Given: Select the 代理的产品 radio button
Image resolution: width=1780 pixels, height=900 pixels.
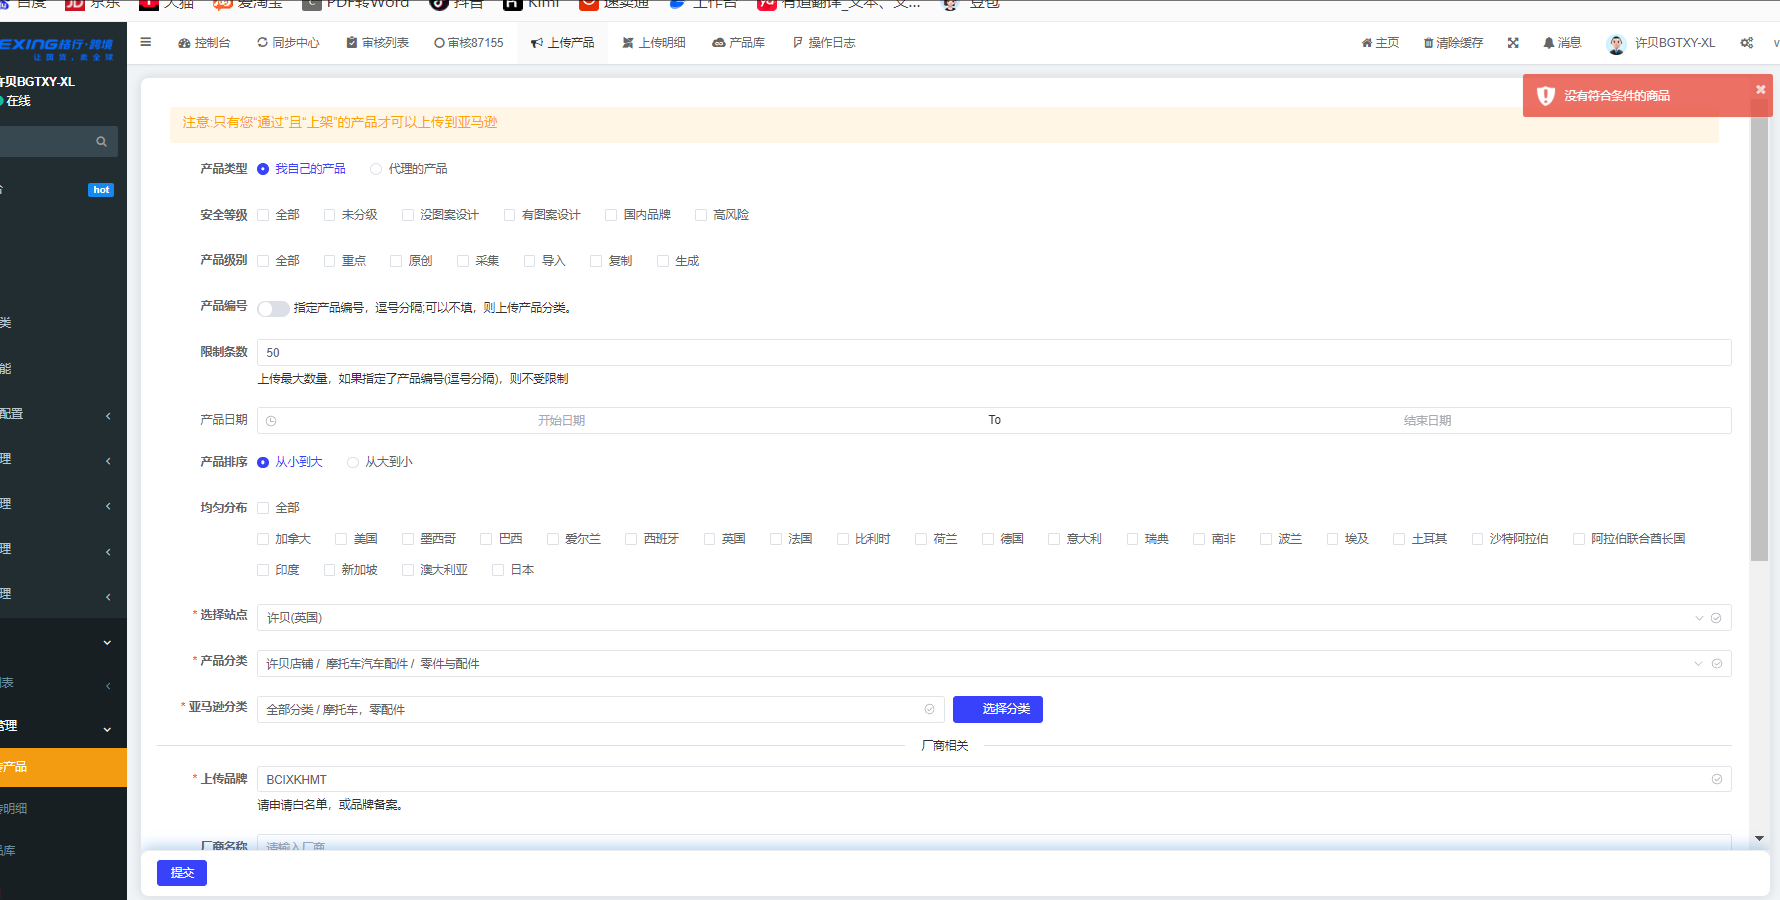Looking at the screenshot, I should point(376,169).
